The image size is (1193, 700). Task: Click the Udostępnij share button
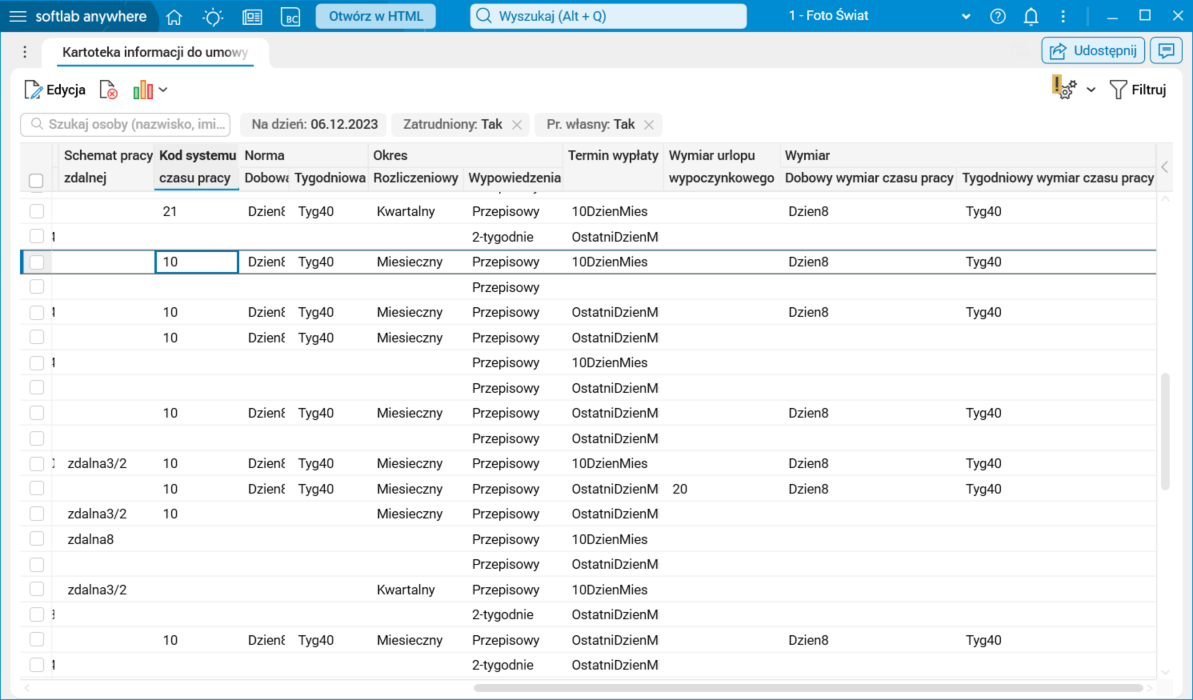pyautogui.click(x=1093, y=51)
